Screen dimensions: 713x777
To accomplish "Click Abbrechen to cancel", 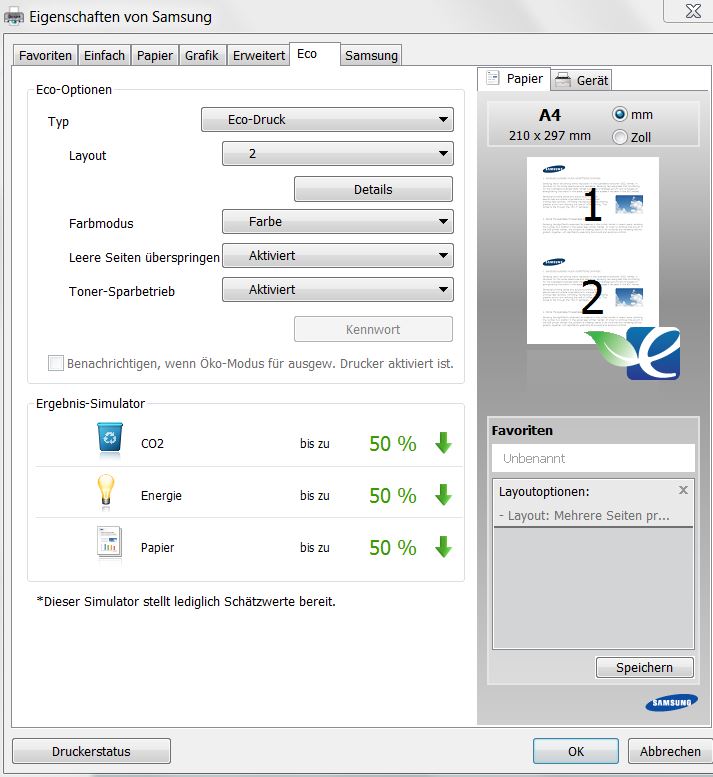I will point(670,751).
